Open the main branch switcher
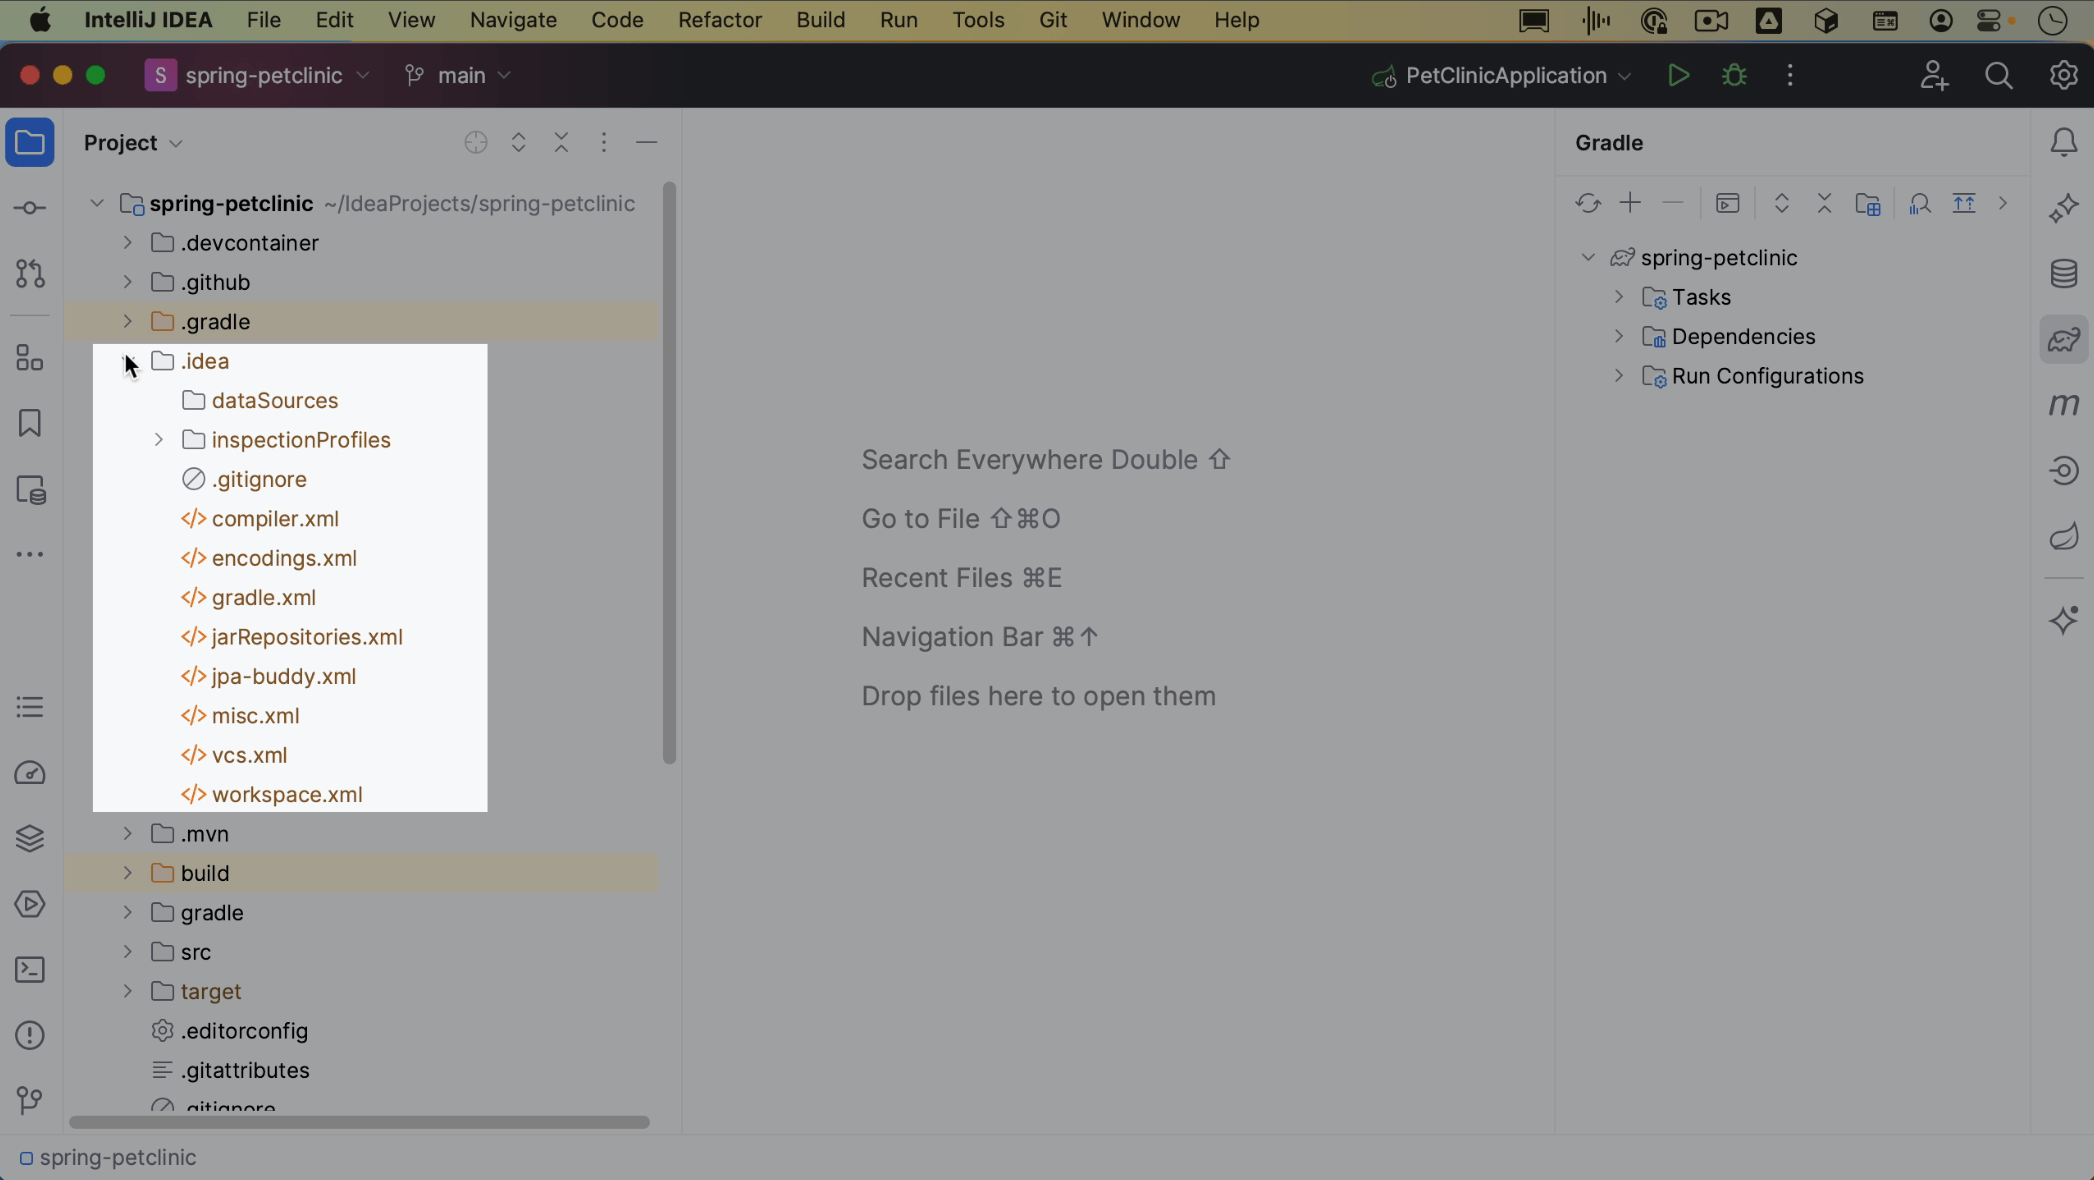The height and width of the screenshot is (1180, 2094). pos(457,75)
